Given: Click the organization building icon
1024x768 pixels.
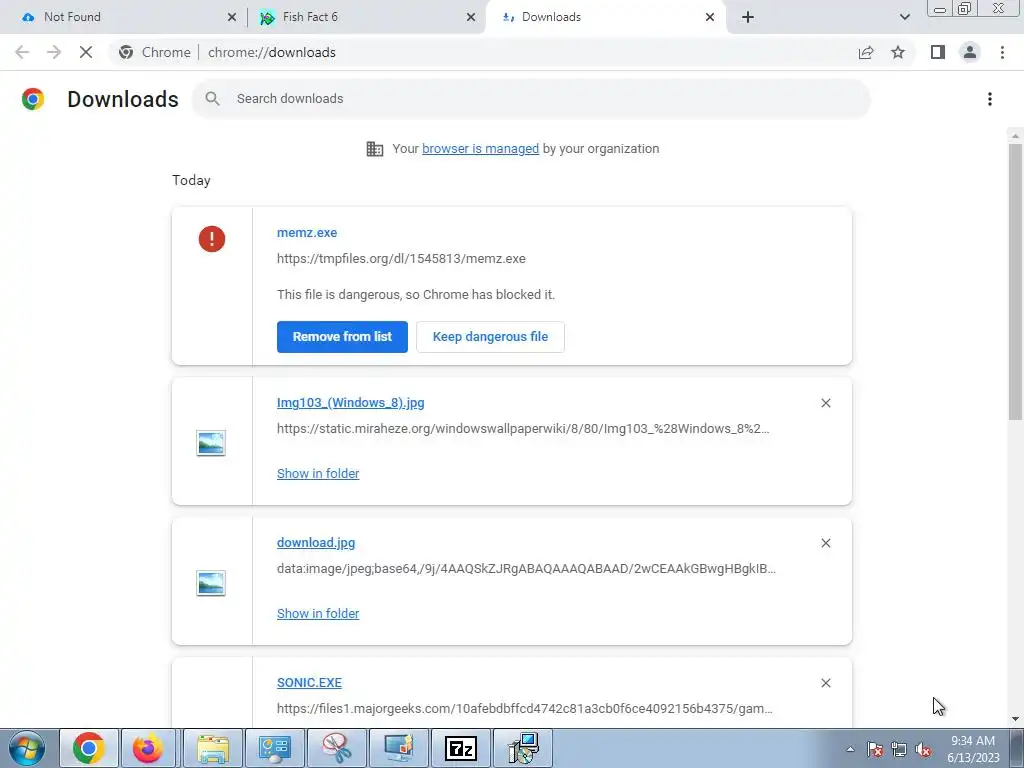Looking at the screenshot, I should tap(375, 149).
